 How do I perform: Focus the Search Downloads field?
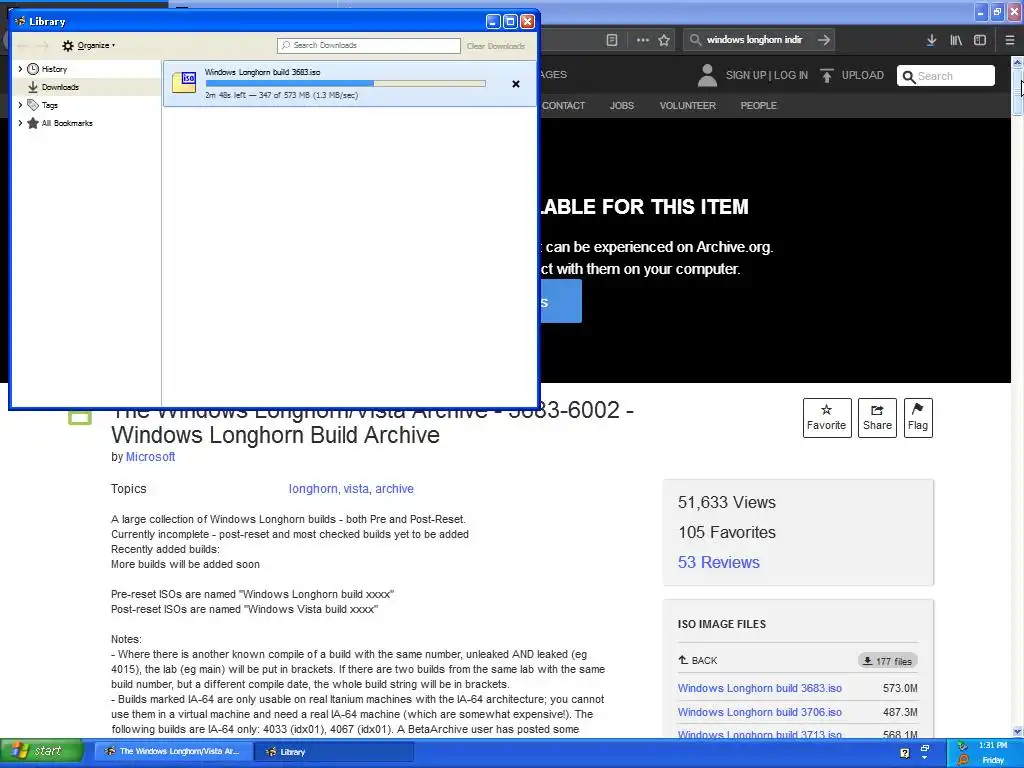coord(369,45)
